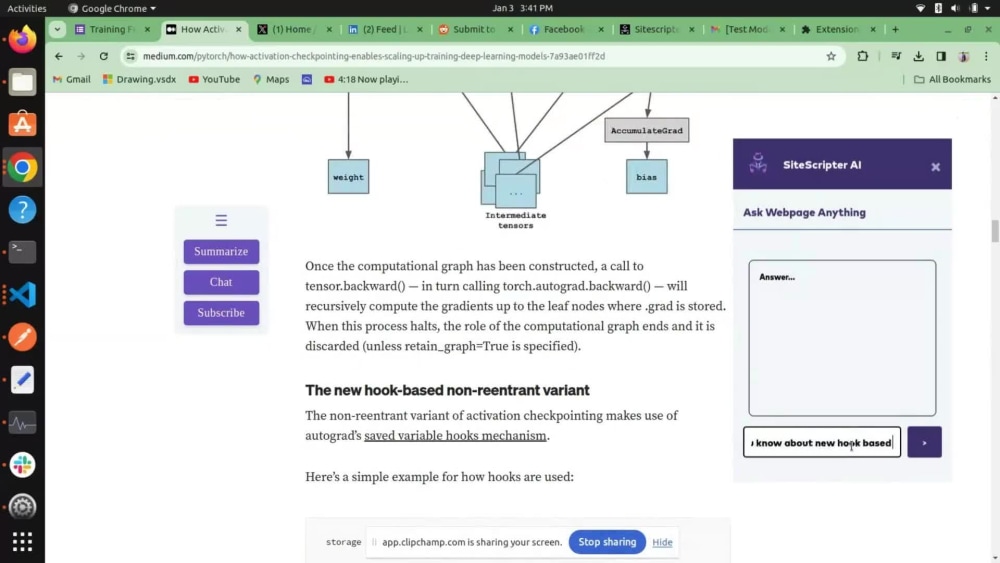
Task: Click the page vertical scrollbar thumb
Action: [x=995, y=231]
